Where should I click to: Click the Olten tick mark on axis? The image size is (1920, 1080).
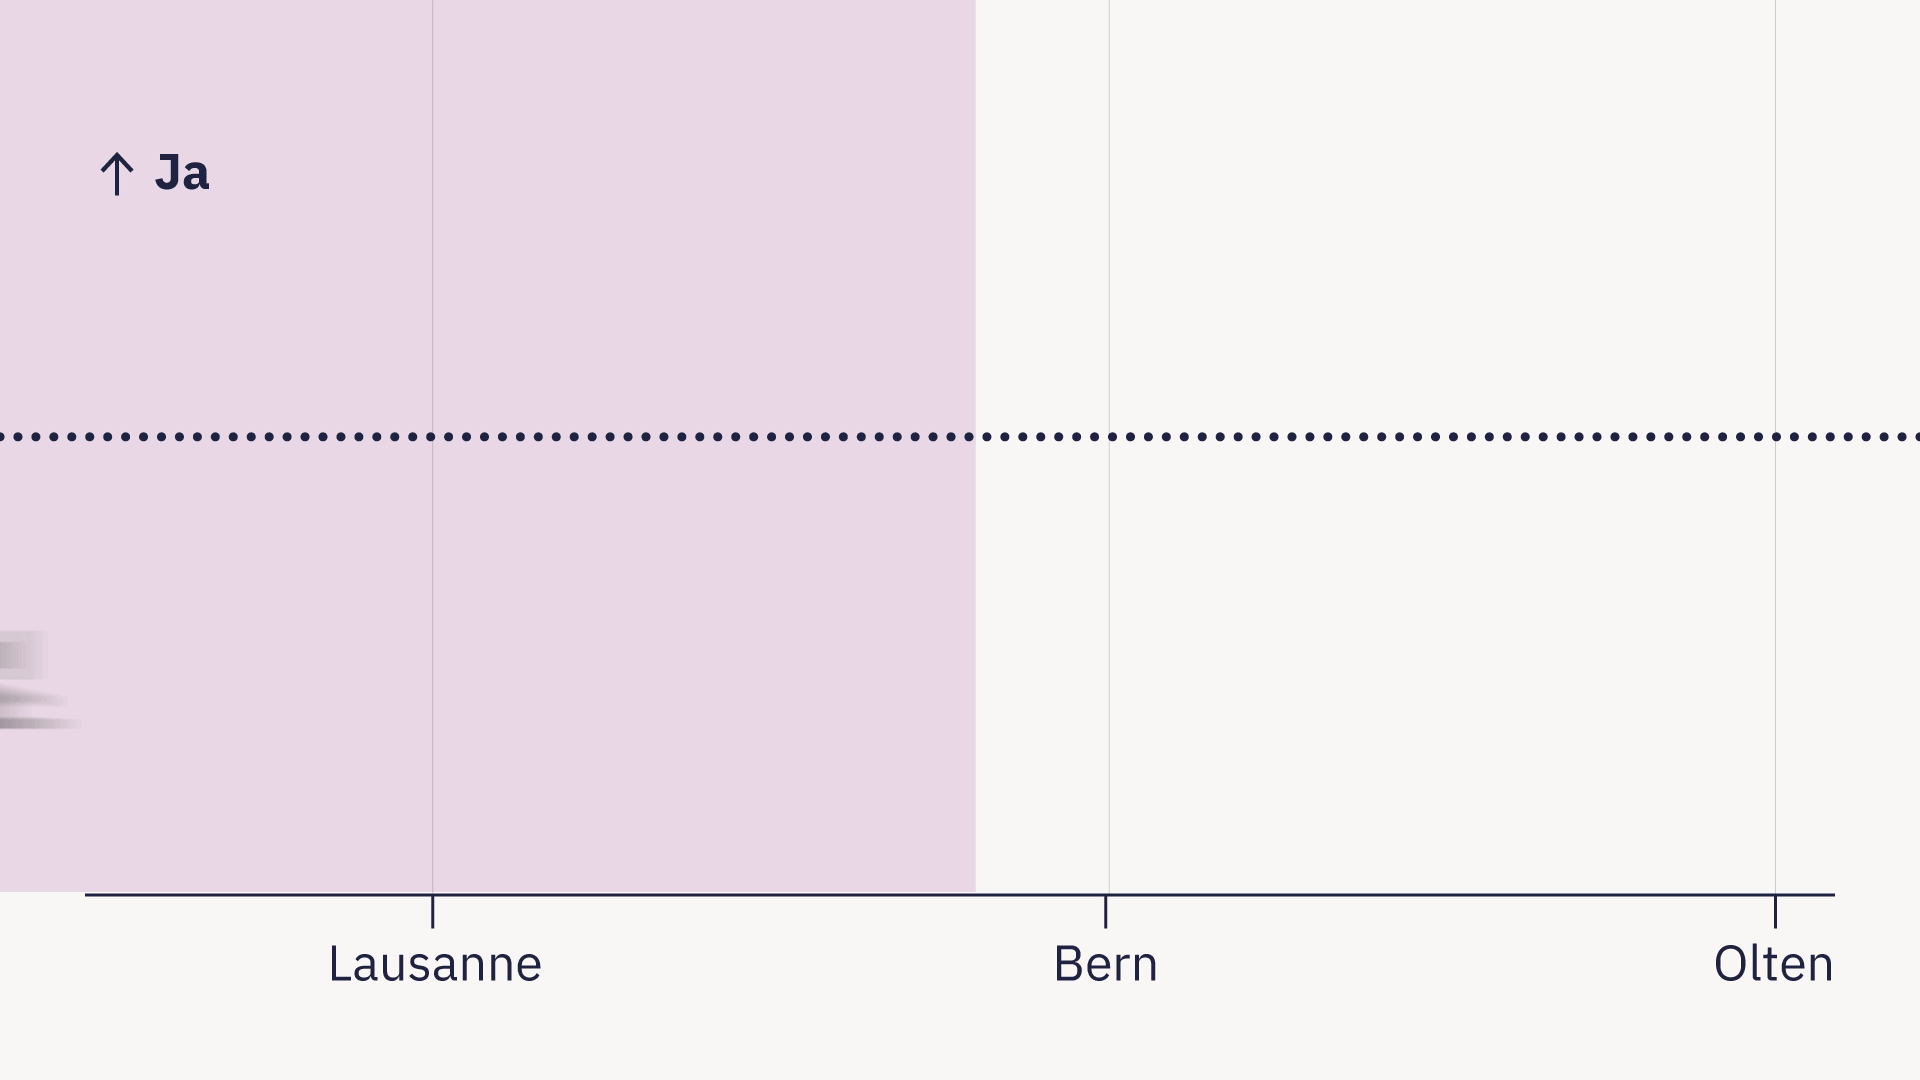click(x=1775, y=911)
